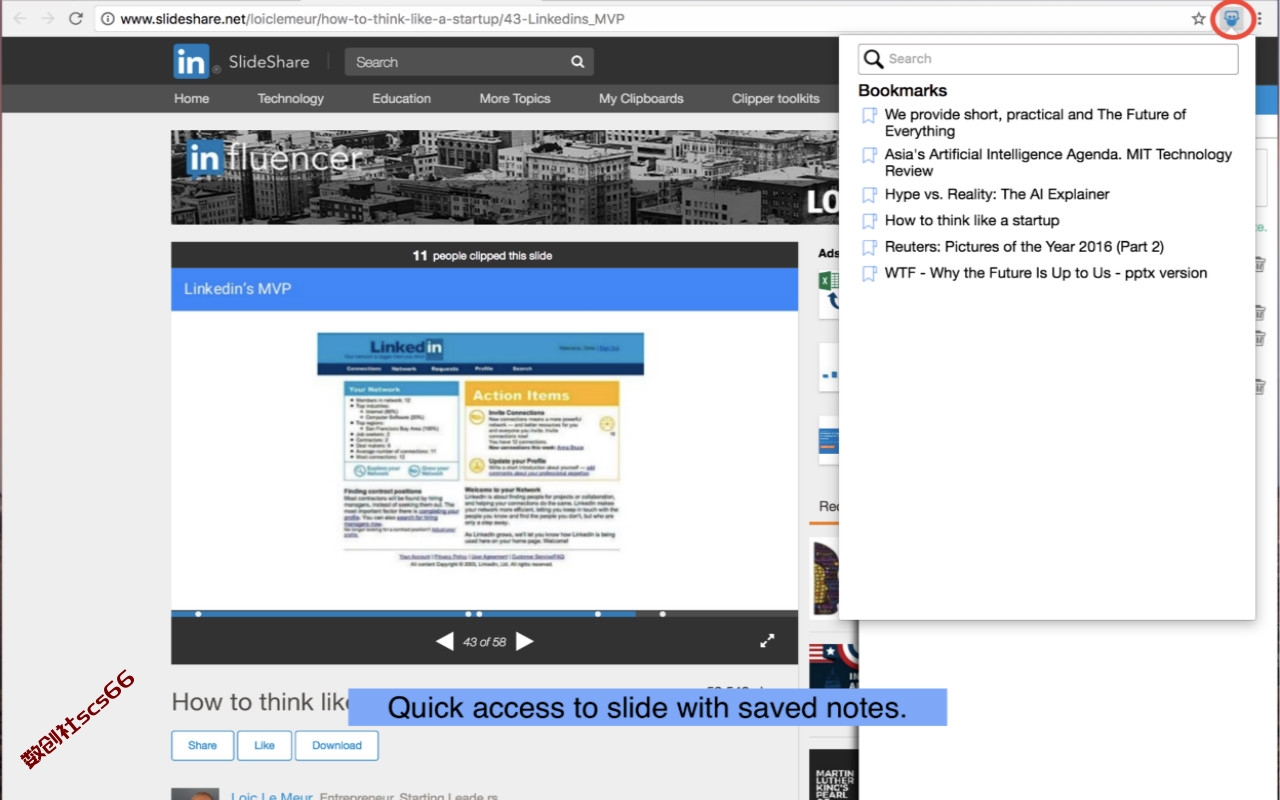Click the magnifier in the SlideShare search box
This screenshot has height=800, width=1280.
(x=577, y=62)
